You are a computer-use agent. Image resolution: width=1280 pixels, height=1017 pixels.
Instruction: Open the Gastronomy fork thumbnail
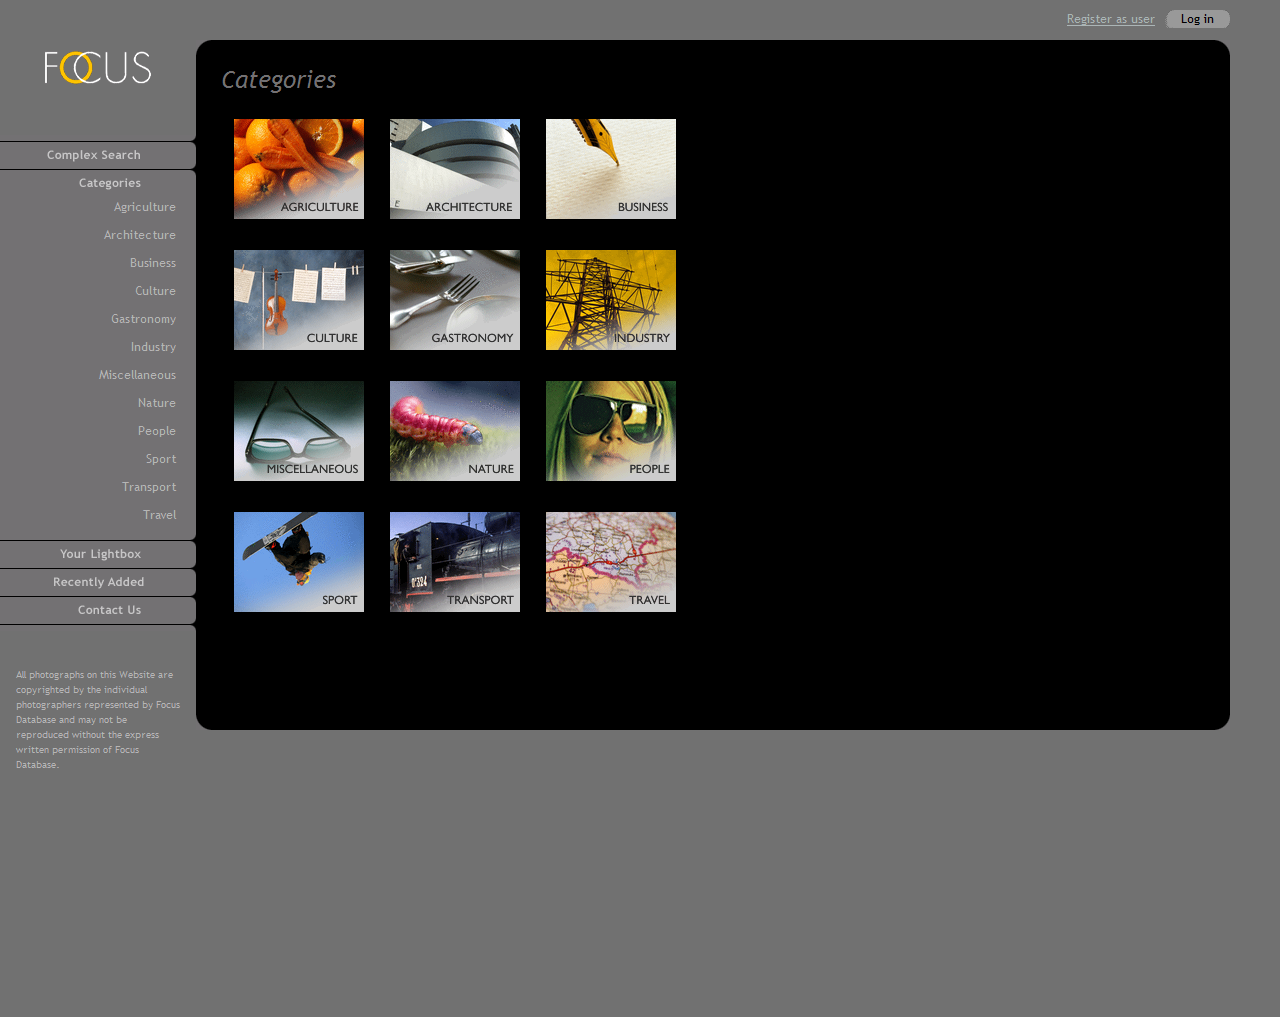[x=454, y=300]
